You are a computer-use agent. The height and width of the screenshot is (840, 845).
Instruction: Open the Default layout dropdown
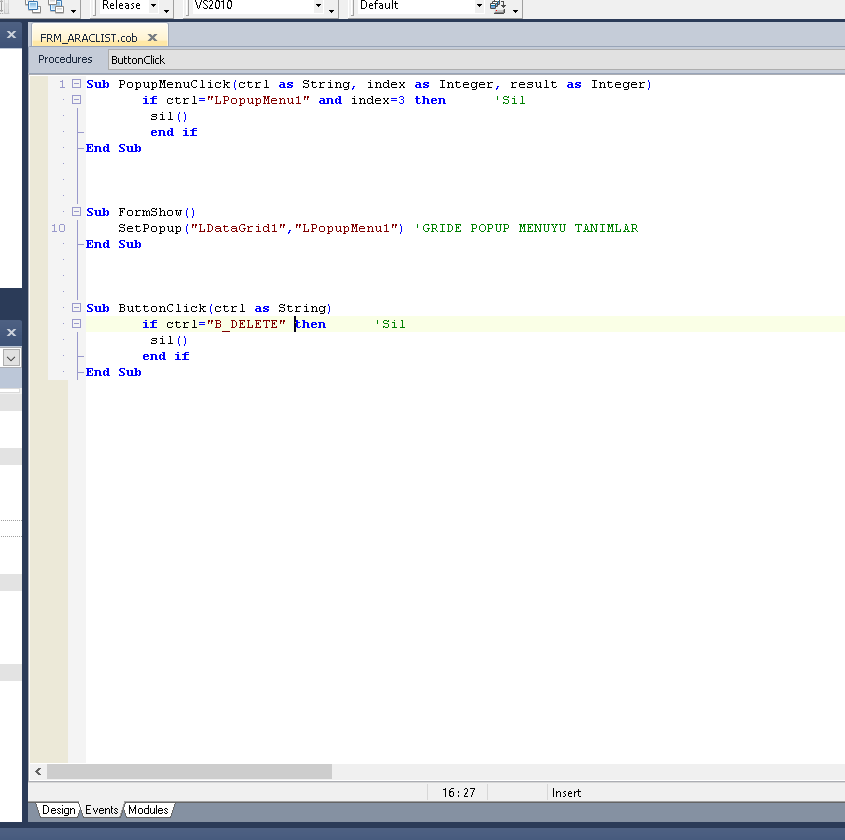[479, 6]
